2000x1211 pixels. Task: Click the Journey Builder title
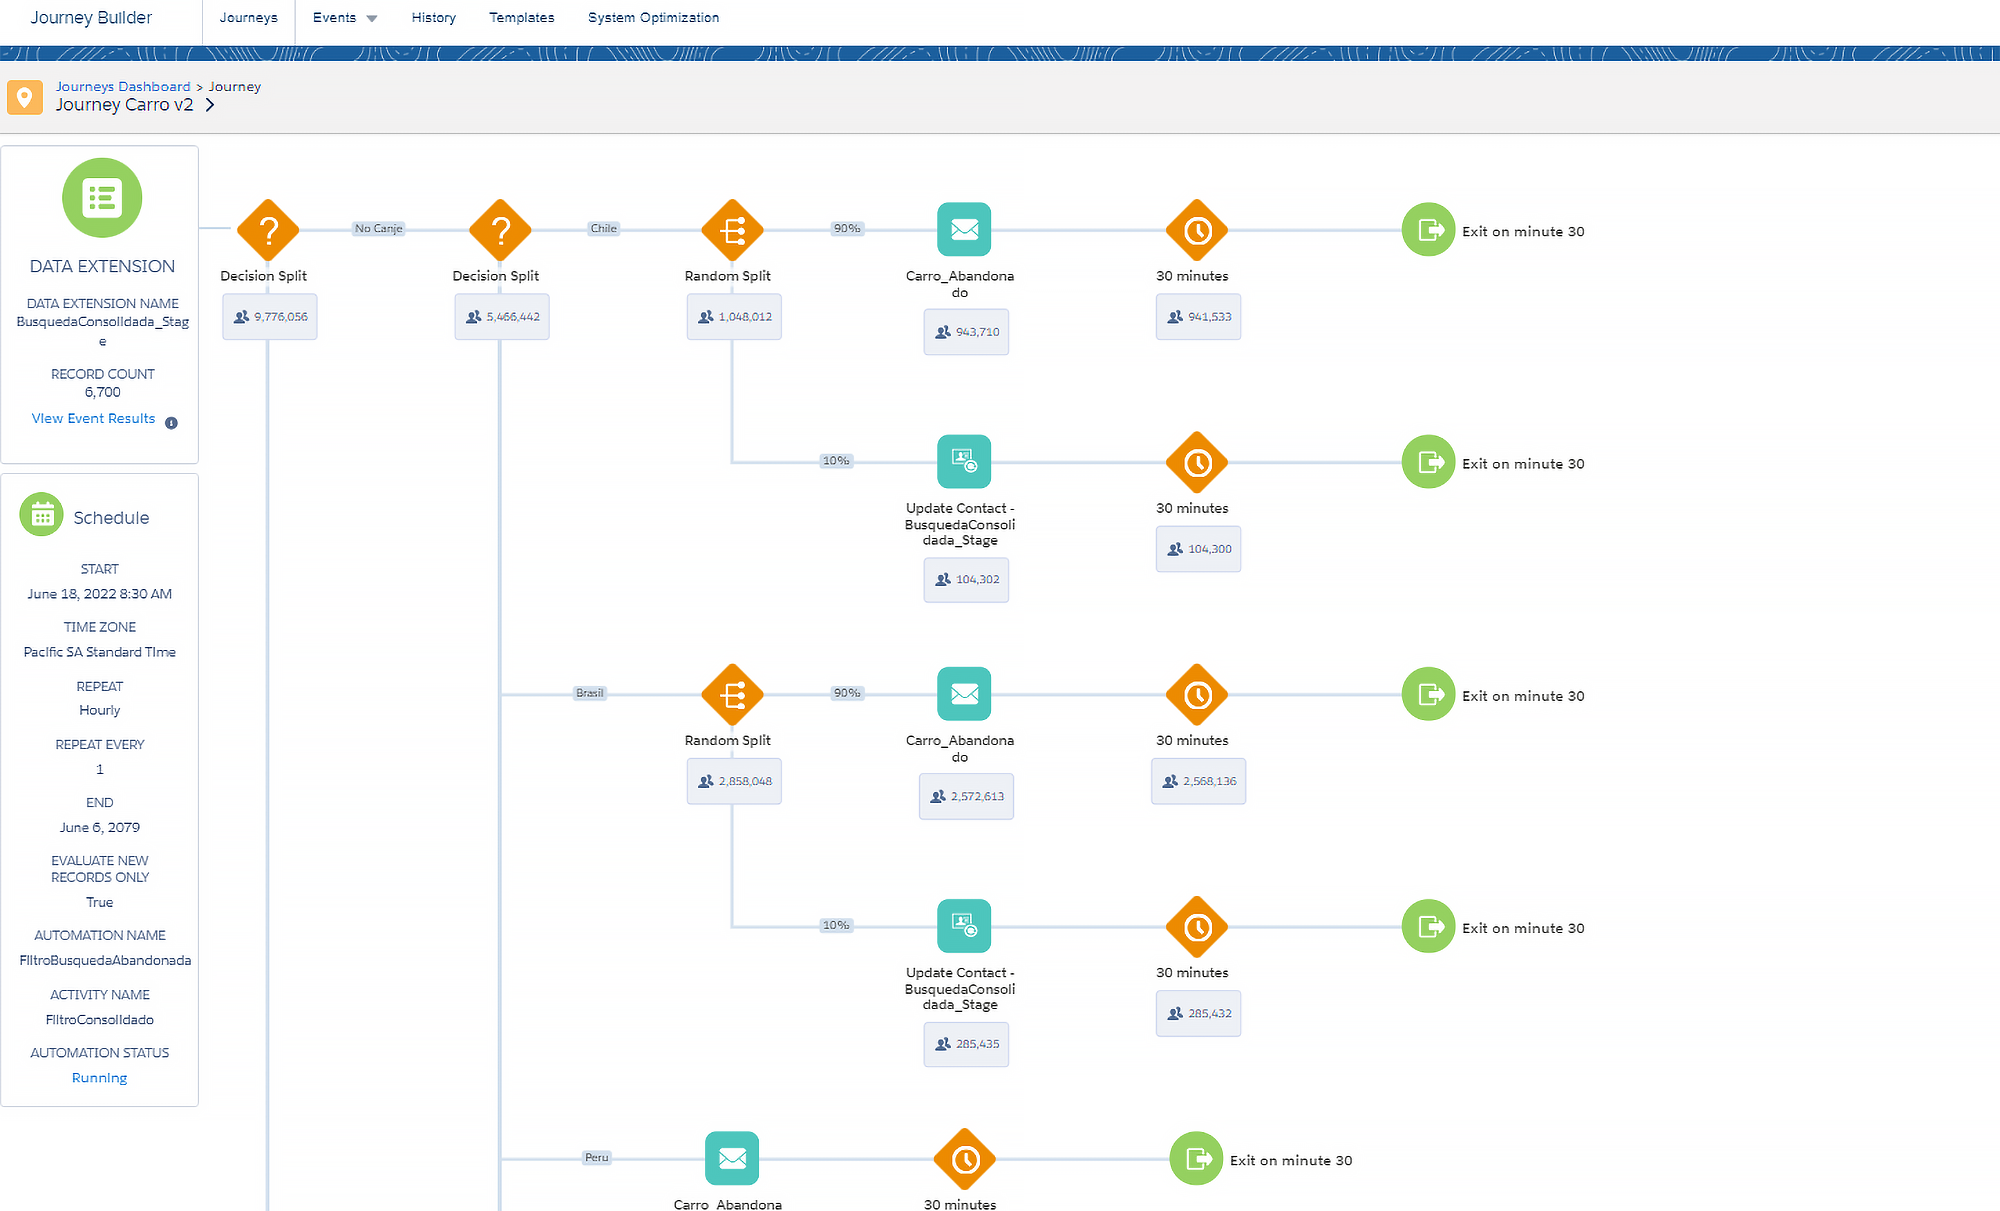point(91,18)
